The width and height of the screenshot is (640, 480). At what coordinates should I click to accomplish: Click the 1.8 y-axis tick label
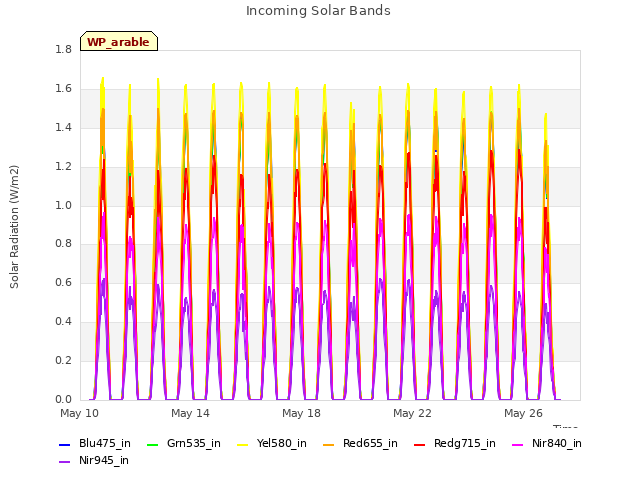pyautogui.click(x=64, y=50)
